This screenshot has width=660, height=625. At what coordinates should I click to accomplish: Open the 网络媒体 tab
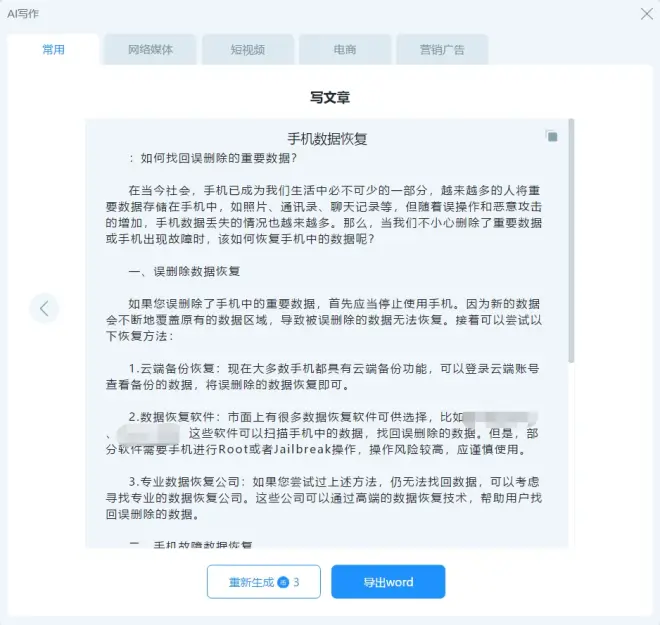(150, 49)
